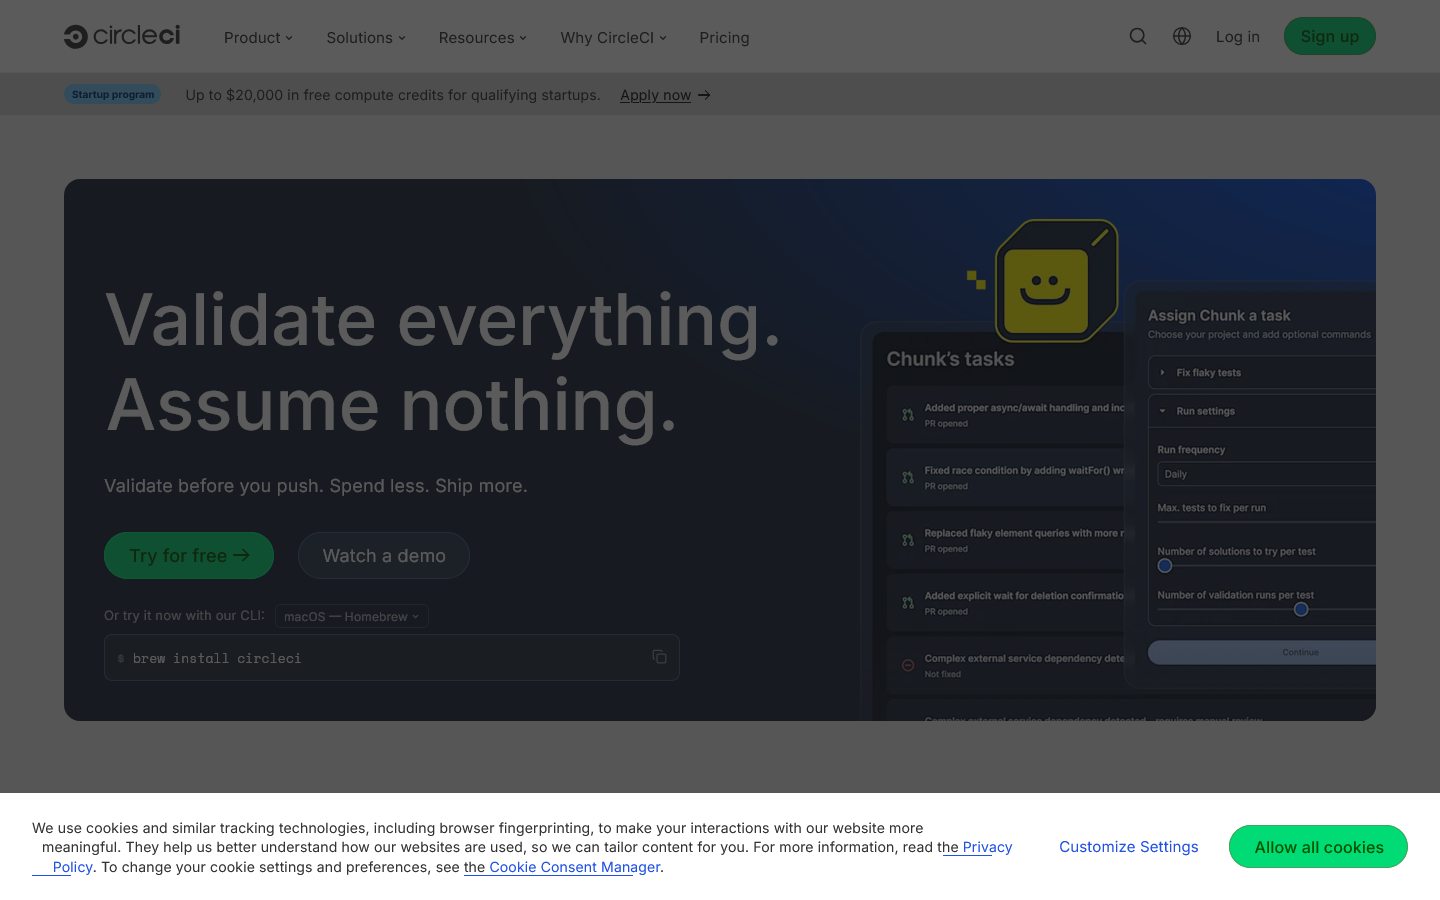Image resolution: width=1440 pixels, height=900 pixels.
Task: Select 'Fixed race condition by adding waitFor()' row
Action: pos(1005,478)
